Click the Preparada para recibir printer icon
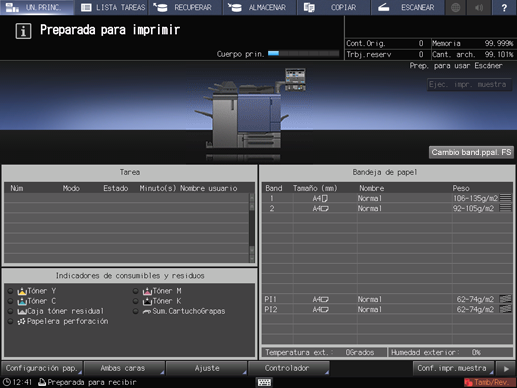Screen dimensions: 517x388 click(x=42, y=382)
